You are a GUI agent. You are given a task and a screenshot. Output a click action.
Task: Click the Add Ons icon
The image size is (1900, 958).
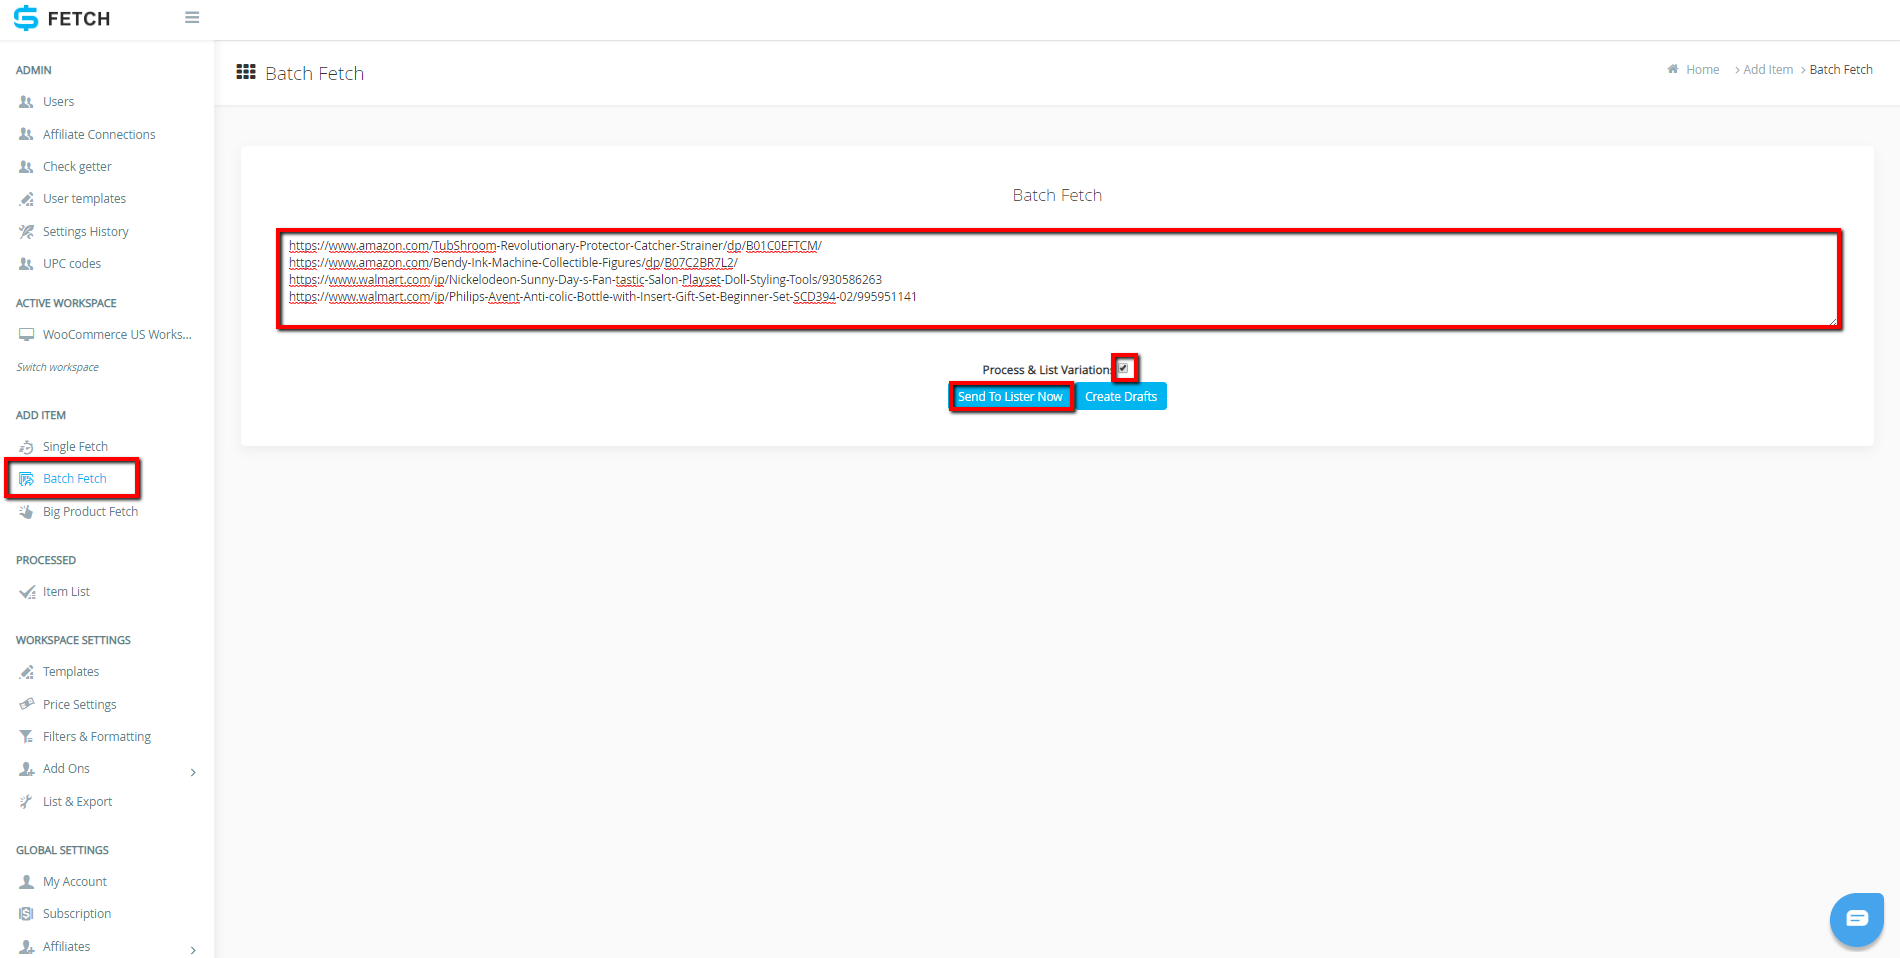tap(26, 769)
